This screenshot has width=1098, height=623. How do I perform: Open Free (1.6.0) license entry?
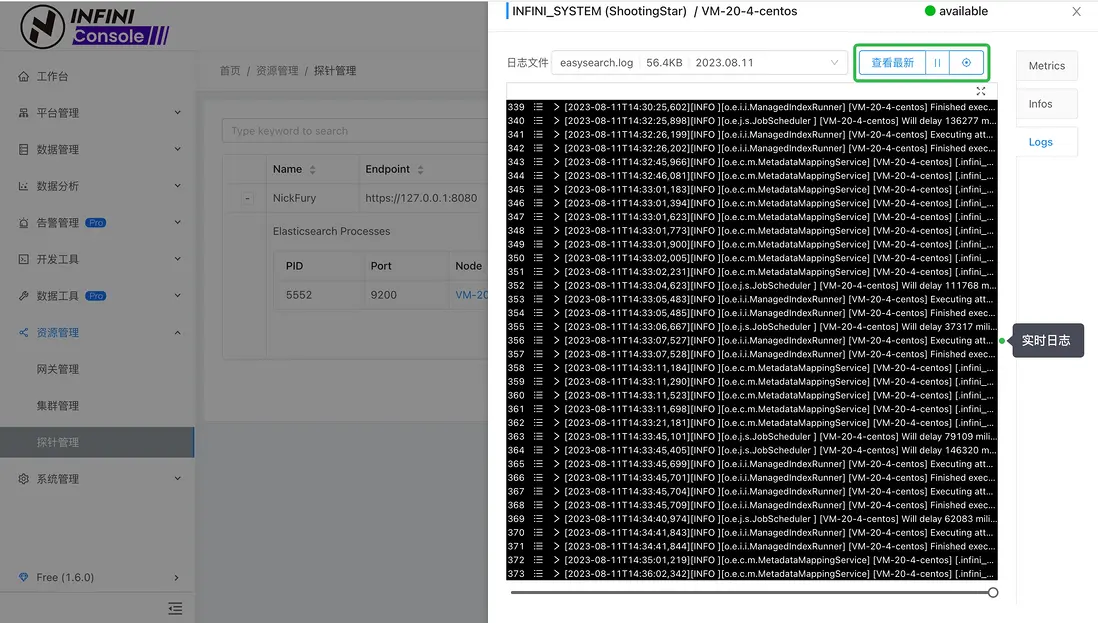click(97, 578)
